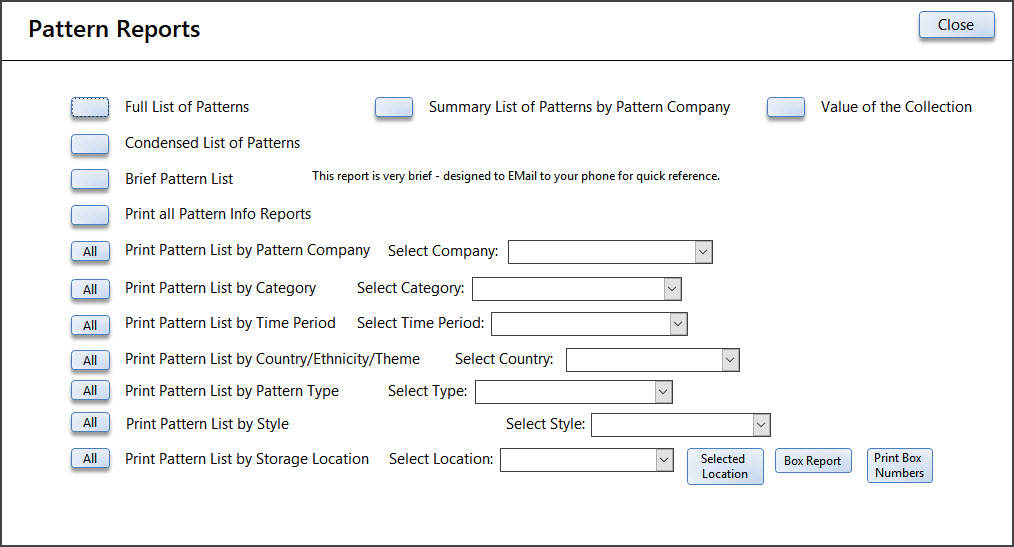1014x547 pixels.
Task: Run the Condensed List of Patterns report
Action: click(90, 144)
